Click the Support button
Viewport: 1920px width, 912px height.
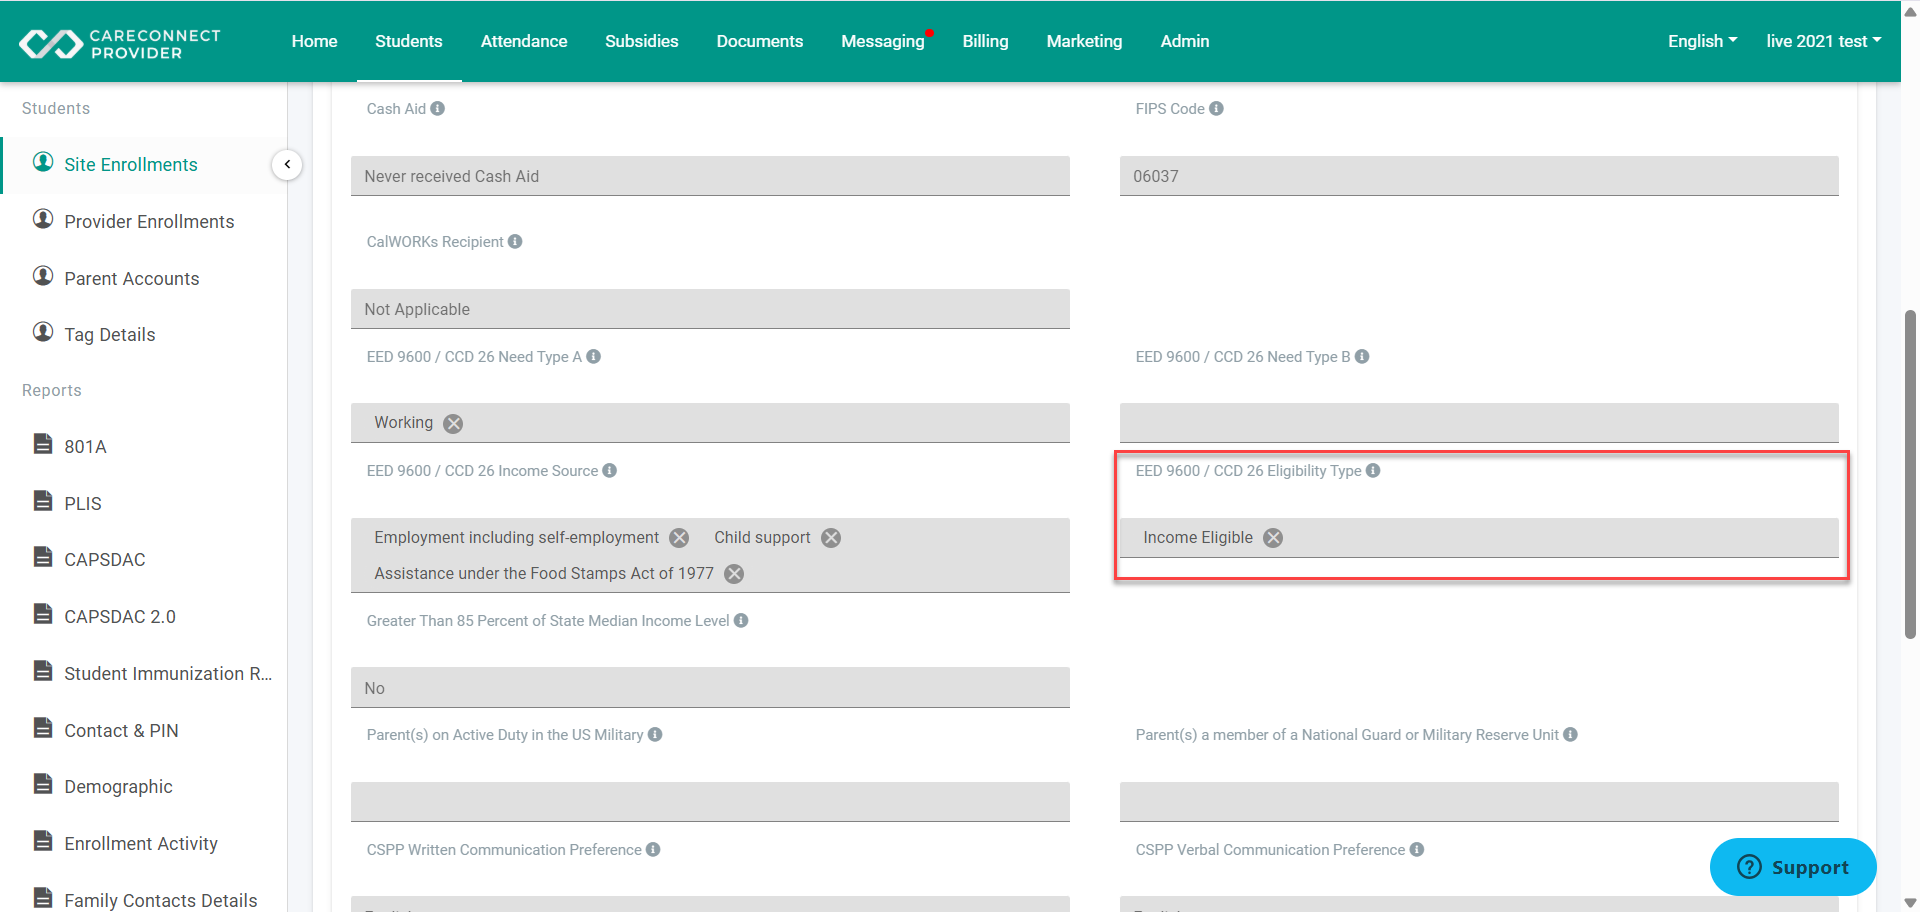(x=1793, y=867)
